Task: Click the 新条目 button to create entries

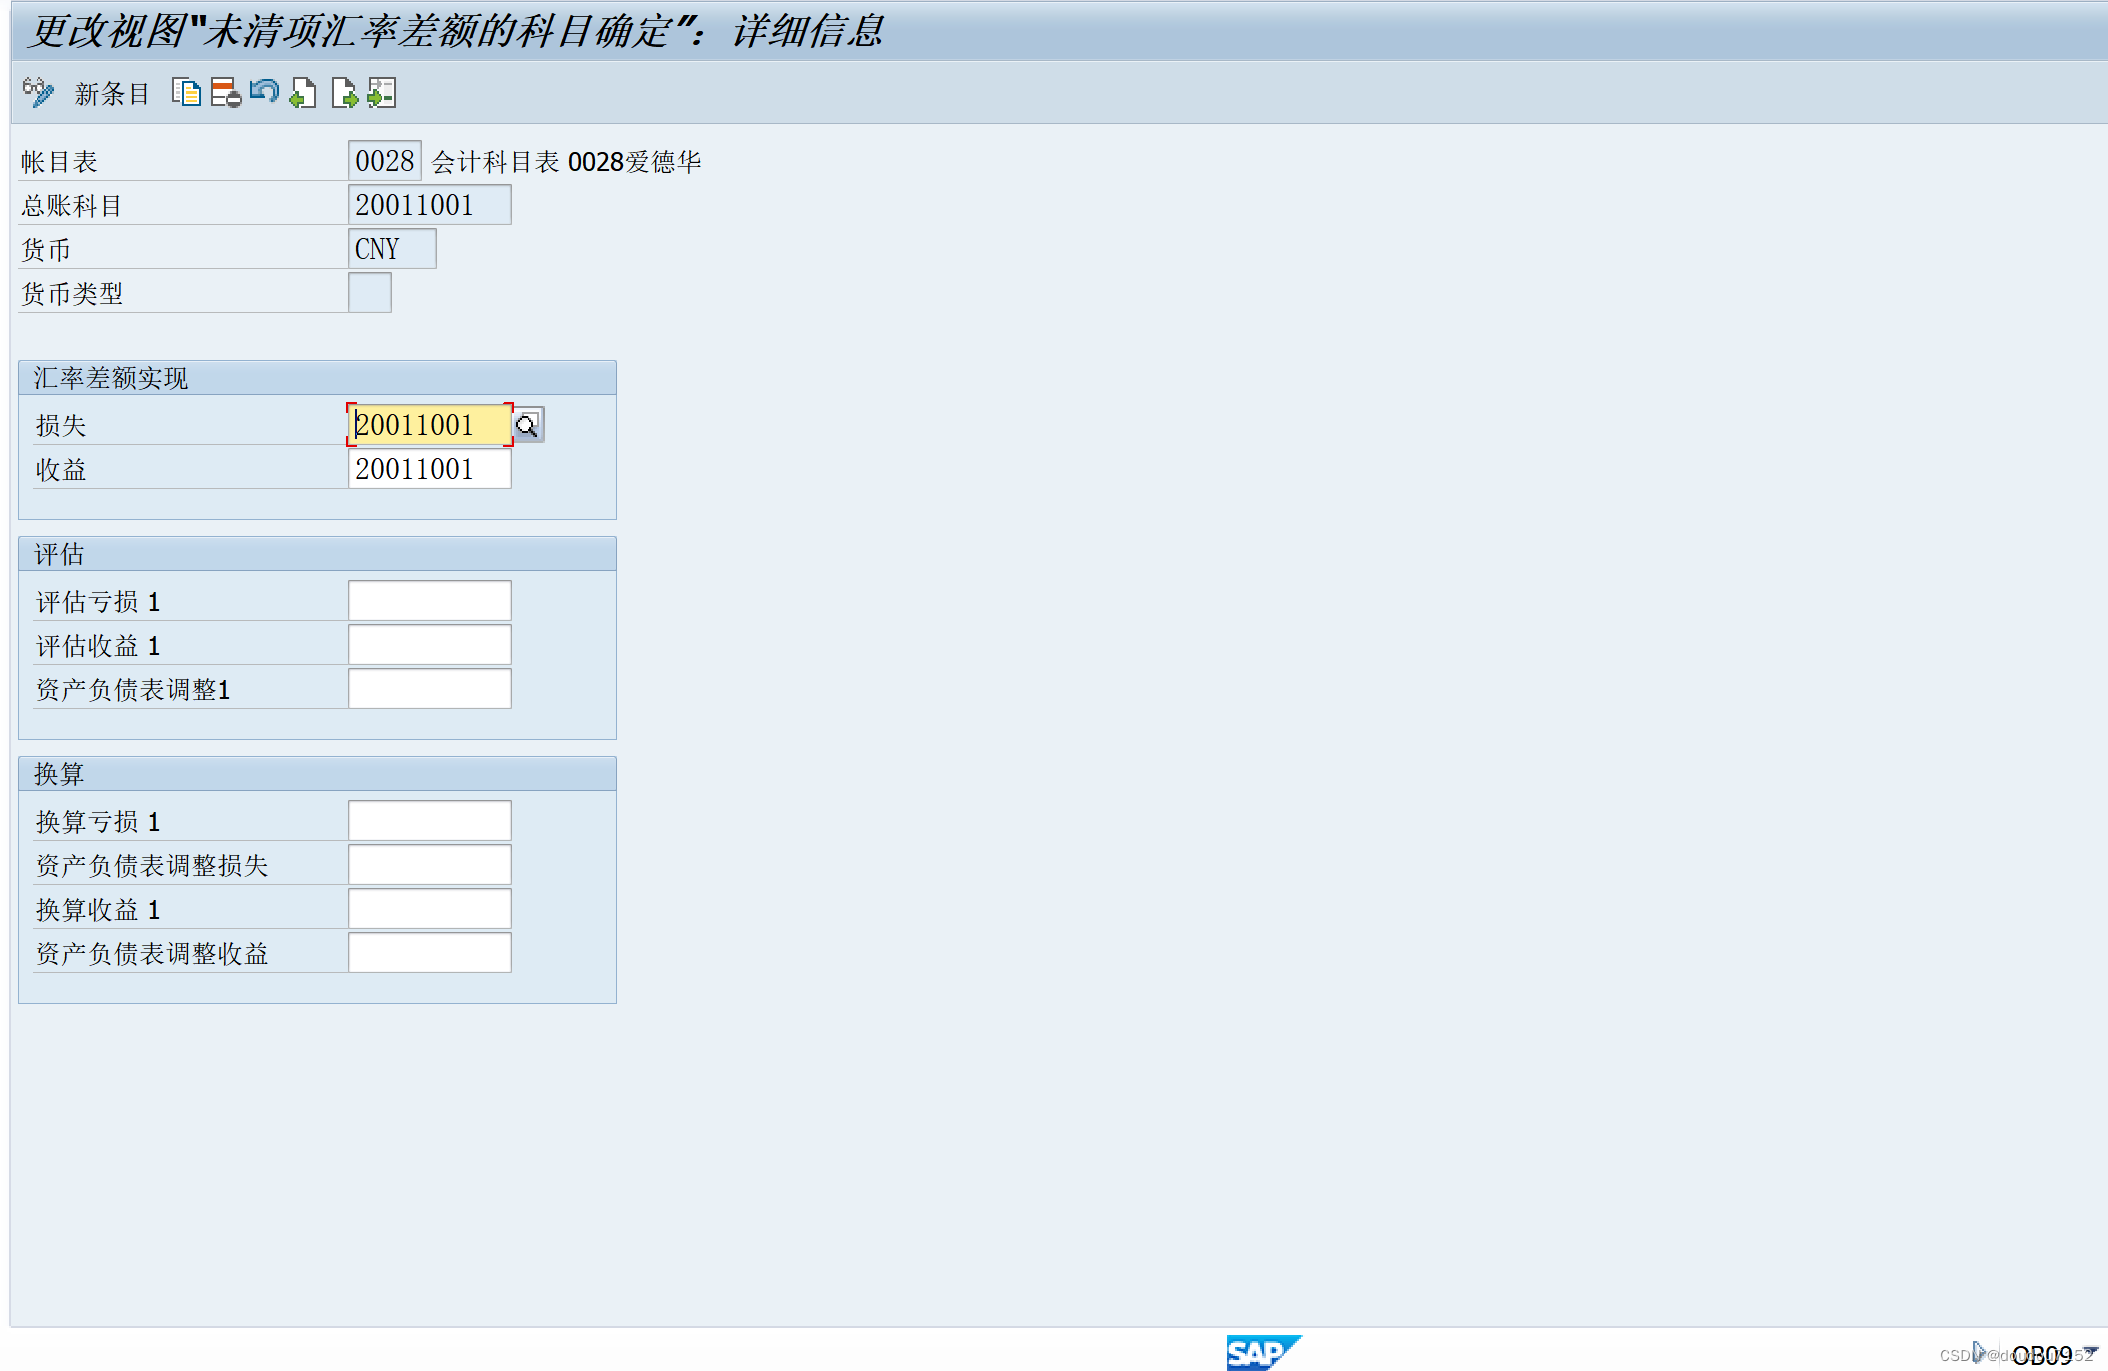Action: pos(110,93)
